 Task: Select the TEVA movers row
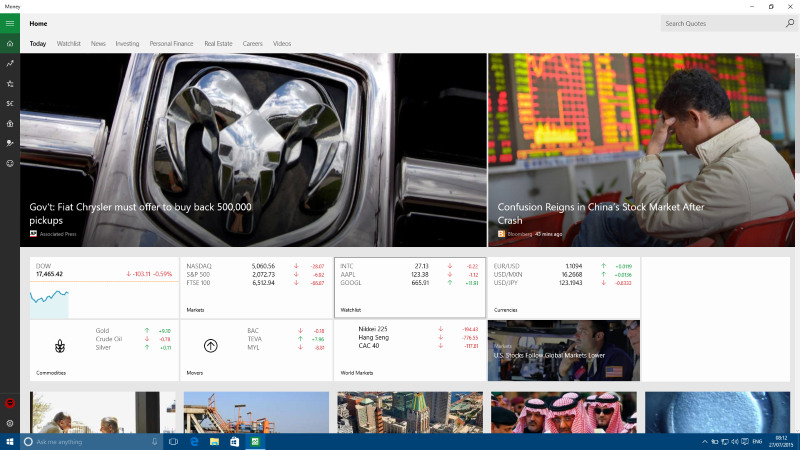286,339
